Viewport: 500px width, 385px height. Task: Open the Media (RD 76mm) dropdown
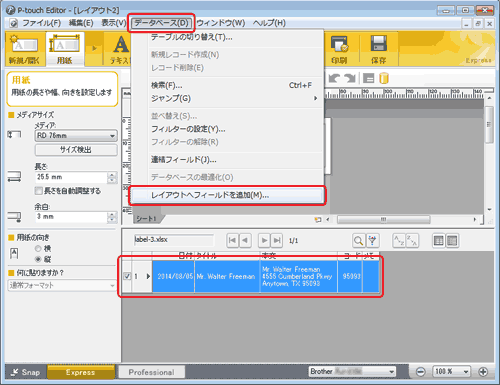[76, 136]
